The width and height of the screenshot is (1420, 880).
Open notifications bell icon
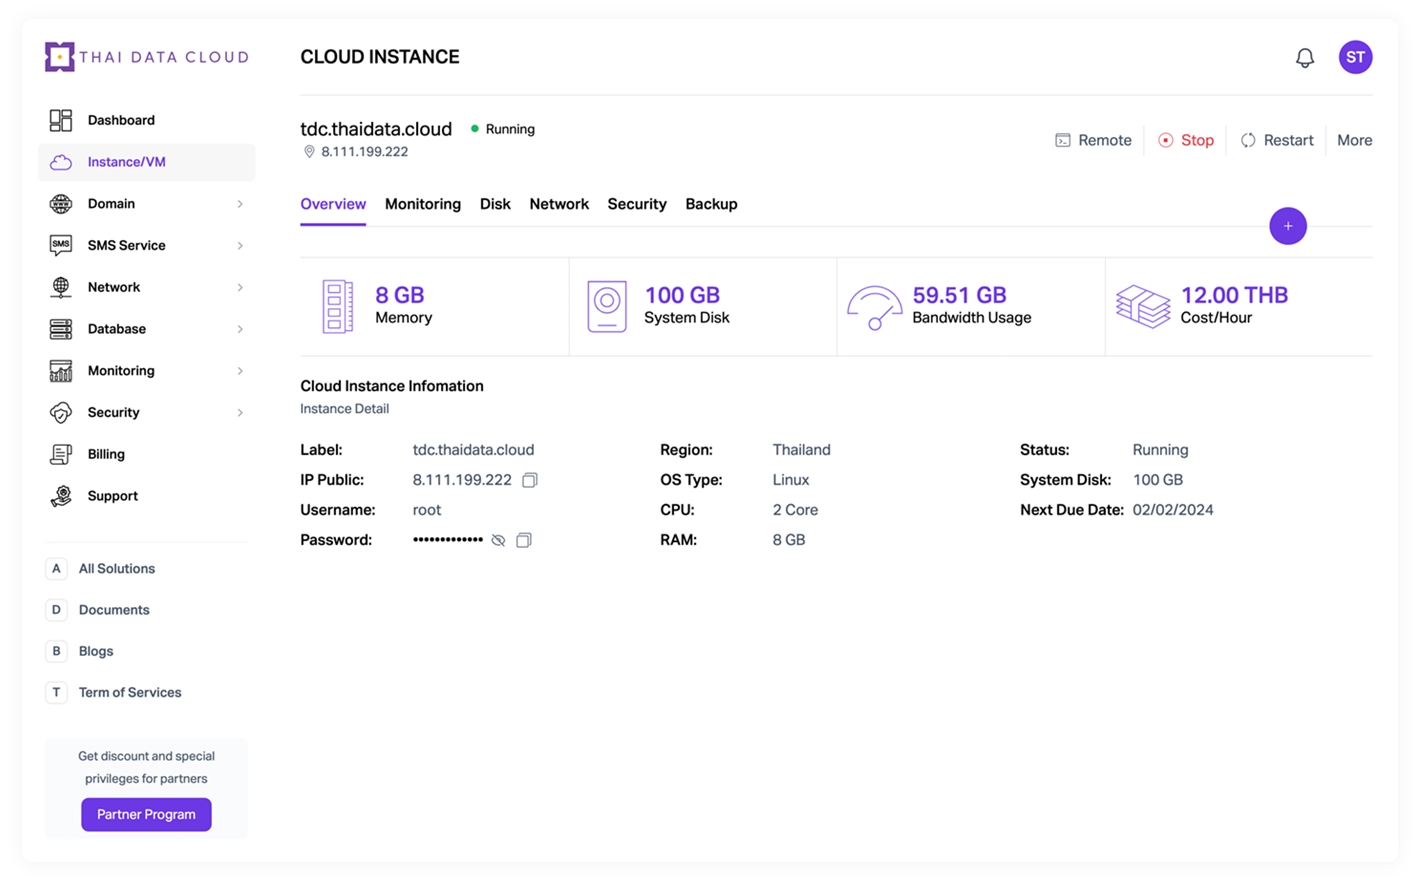(1305, 58)
